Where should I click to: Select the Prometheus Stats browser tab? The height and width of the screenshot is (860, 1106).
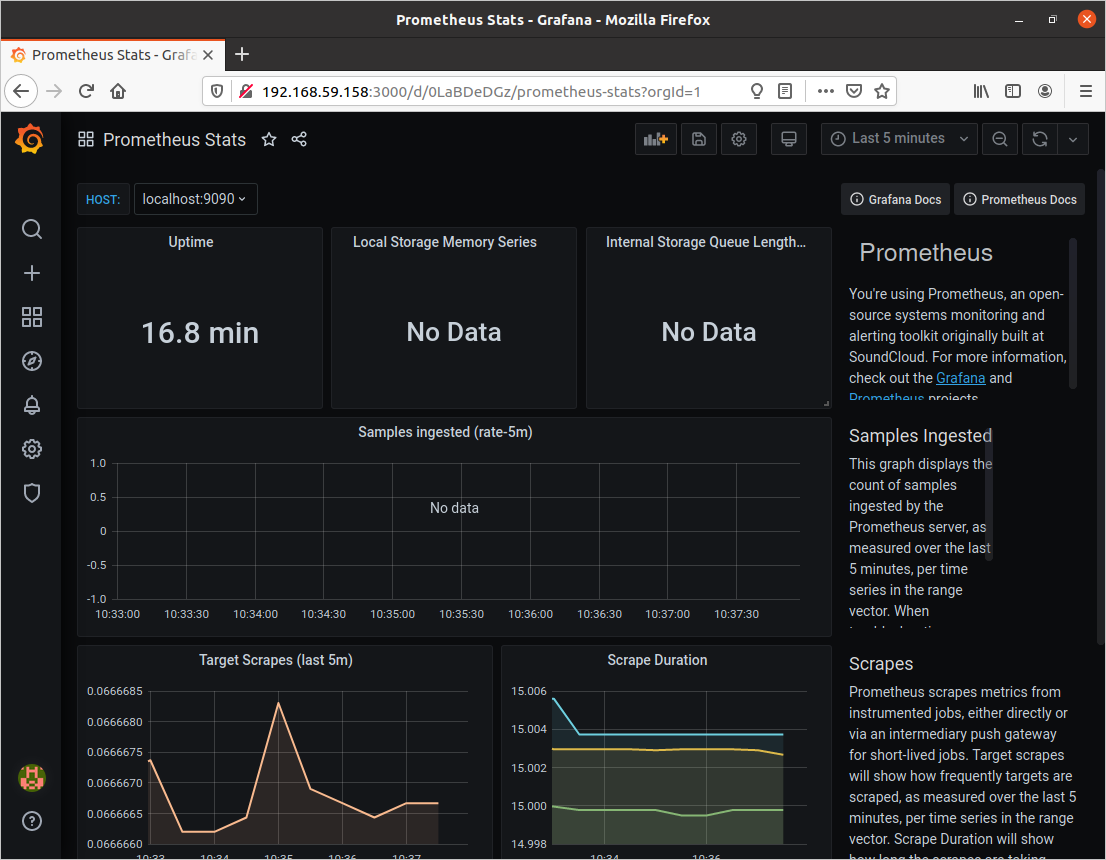point(112,55)
